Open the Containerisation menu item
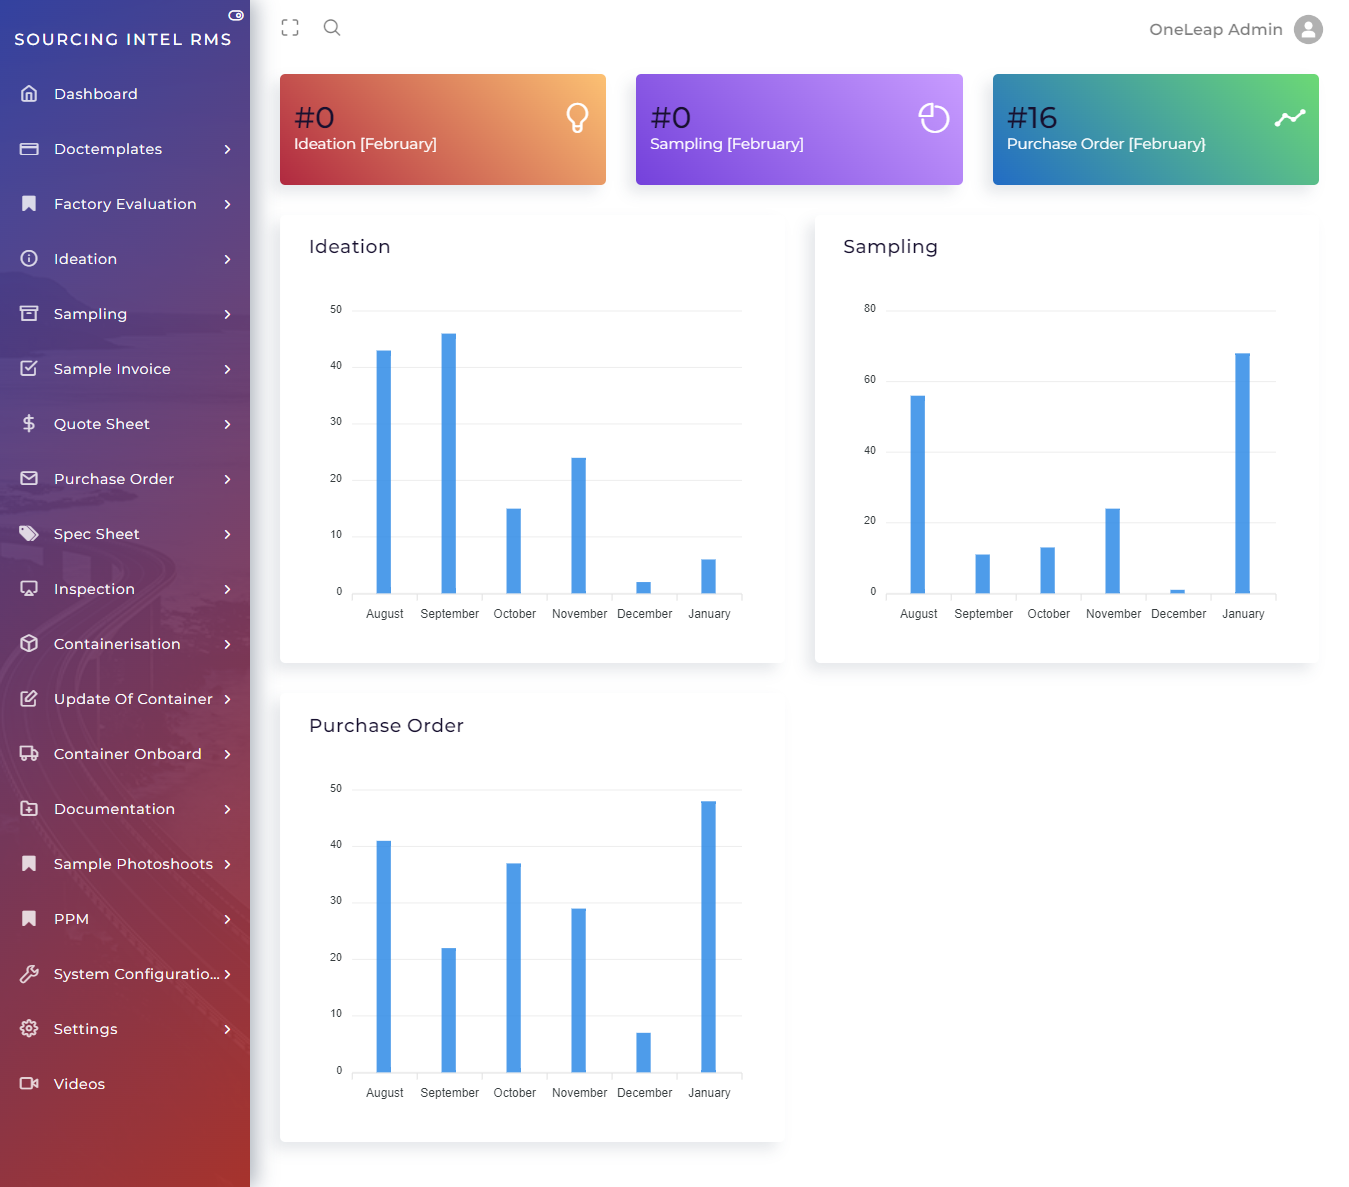The height and width of the screenshot is (1187, 1349). pyautogui.click(x=117, y=644)
